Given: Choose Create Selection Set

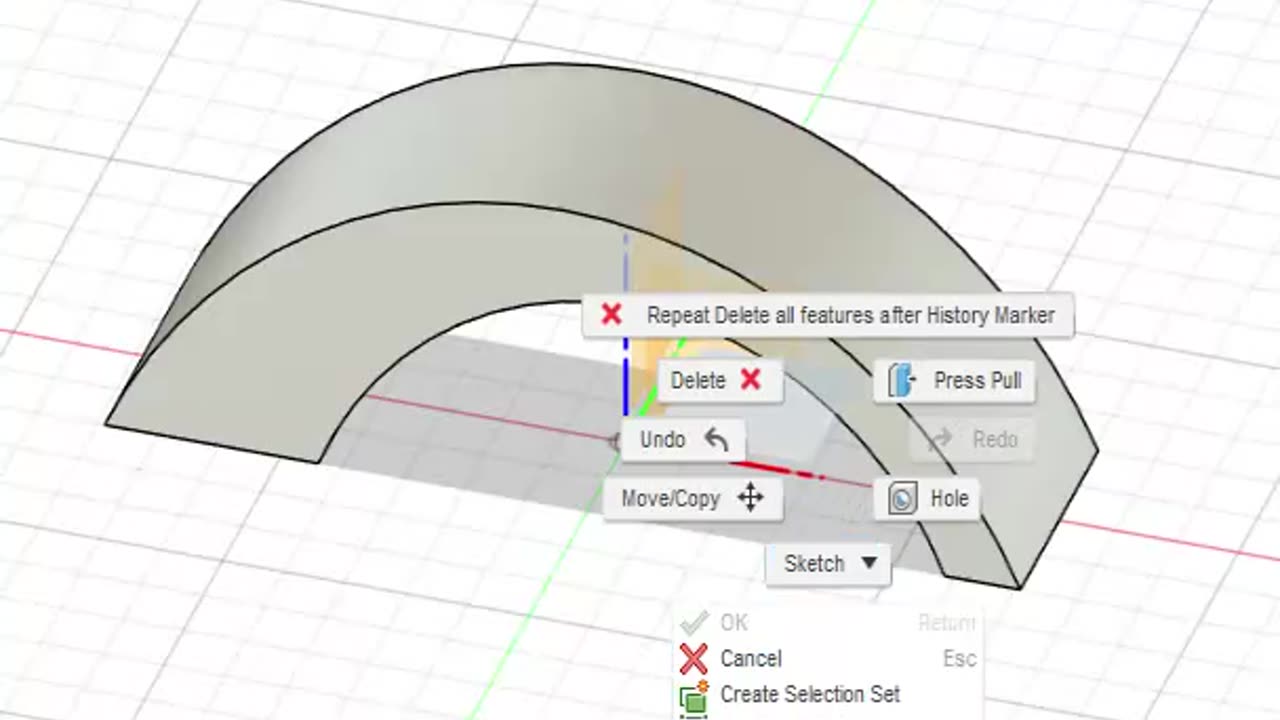Looking at the screenshot, I should pos(828,694).
